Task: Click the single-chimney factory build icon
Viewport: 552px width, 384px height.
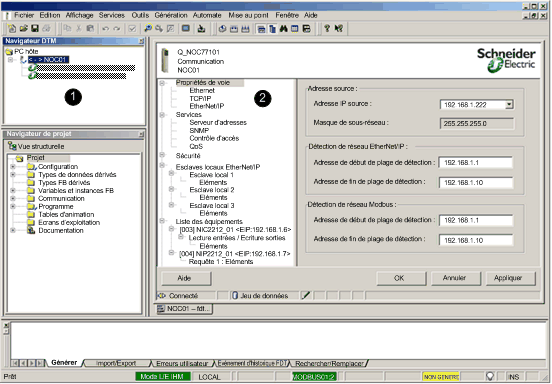Action: [234, 29]
